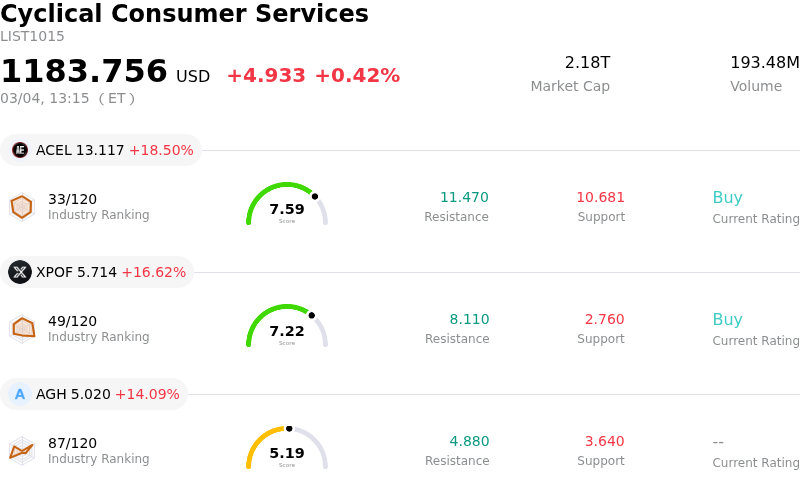Click XPOF support value 2.760
The image size is (800, 488).
click(604, 320)
